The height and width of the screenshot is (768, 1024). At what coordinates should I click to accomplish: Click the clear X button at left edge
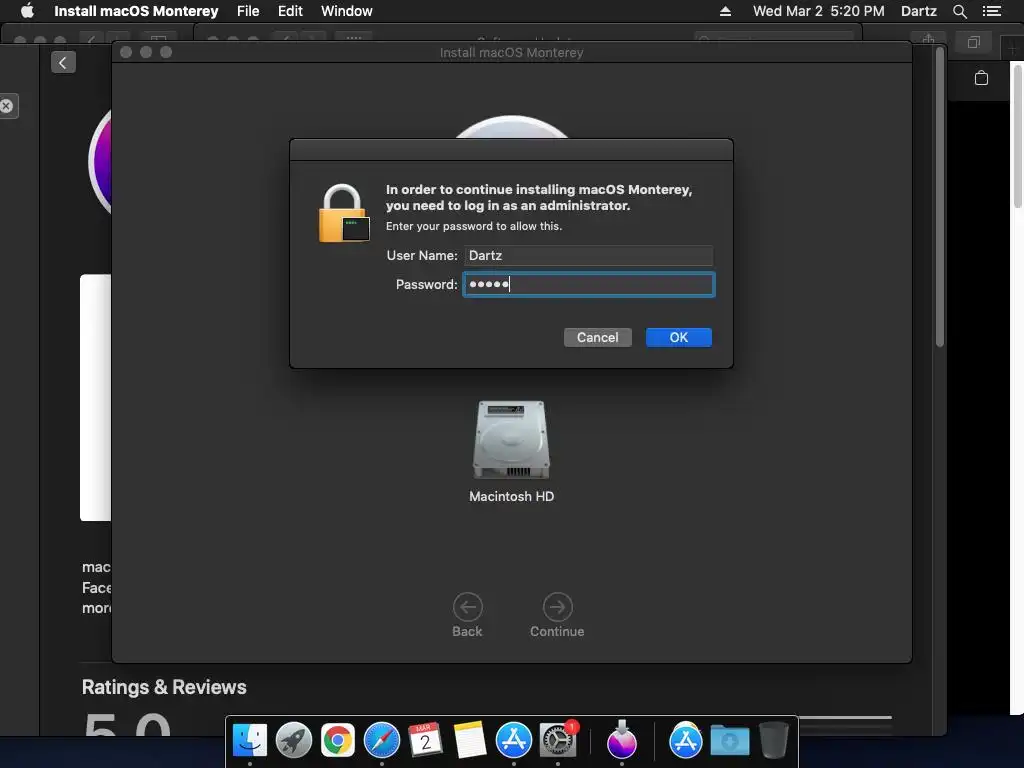tap(7, 106)
